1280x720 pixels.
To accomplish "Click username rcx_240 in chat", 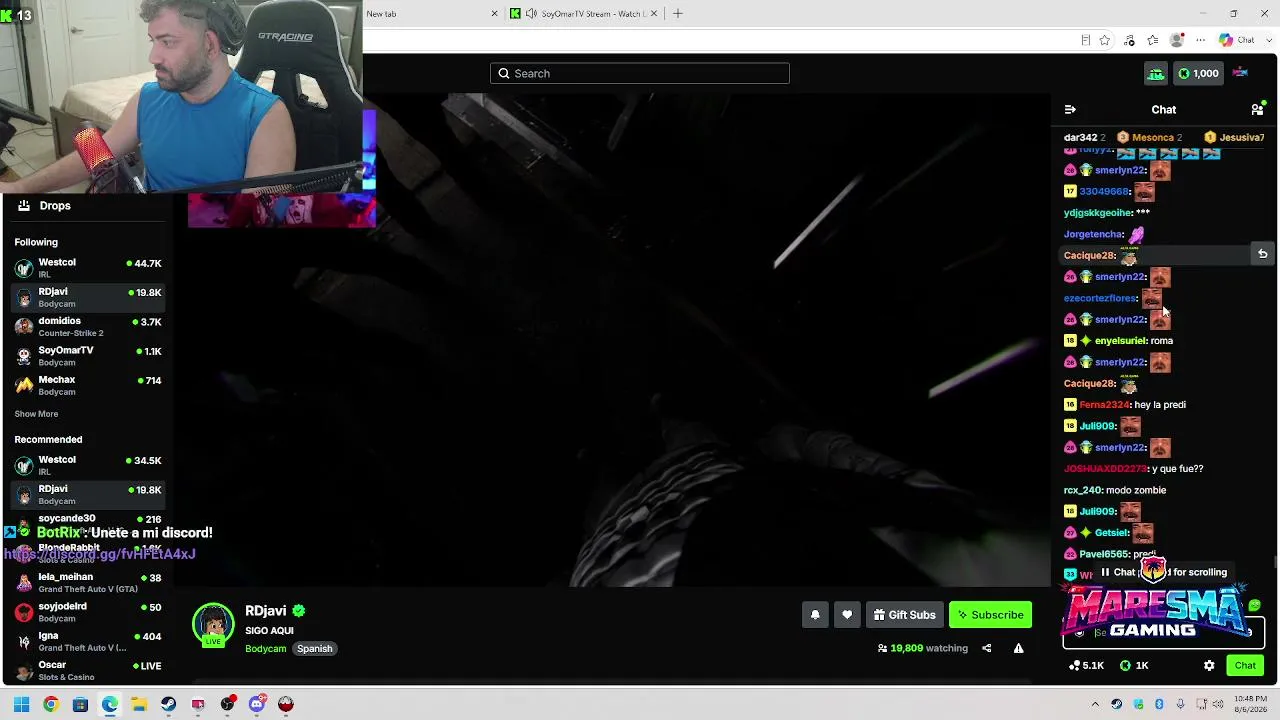I will point(1082,490).
